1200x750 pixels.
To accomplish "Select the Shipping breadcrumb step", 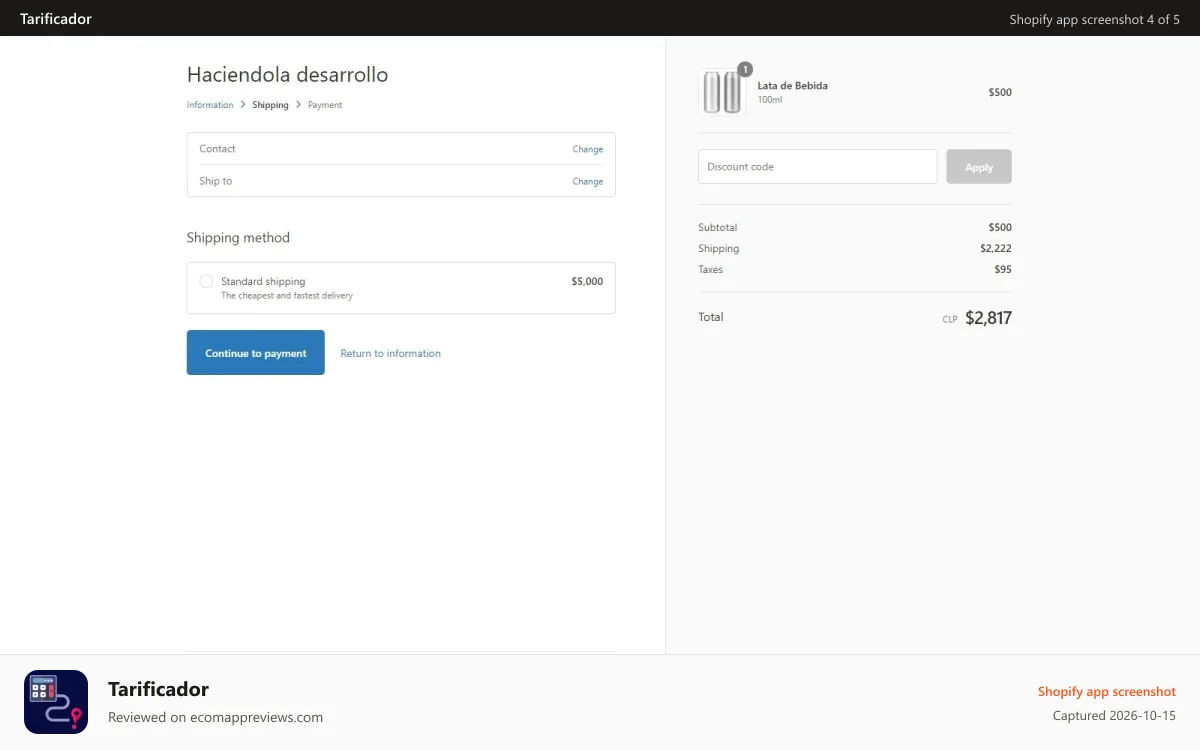I will pyautogui.click(x=270, y=105).
